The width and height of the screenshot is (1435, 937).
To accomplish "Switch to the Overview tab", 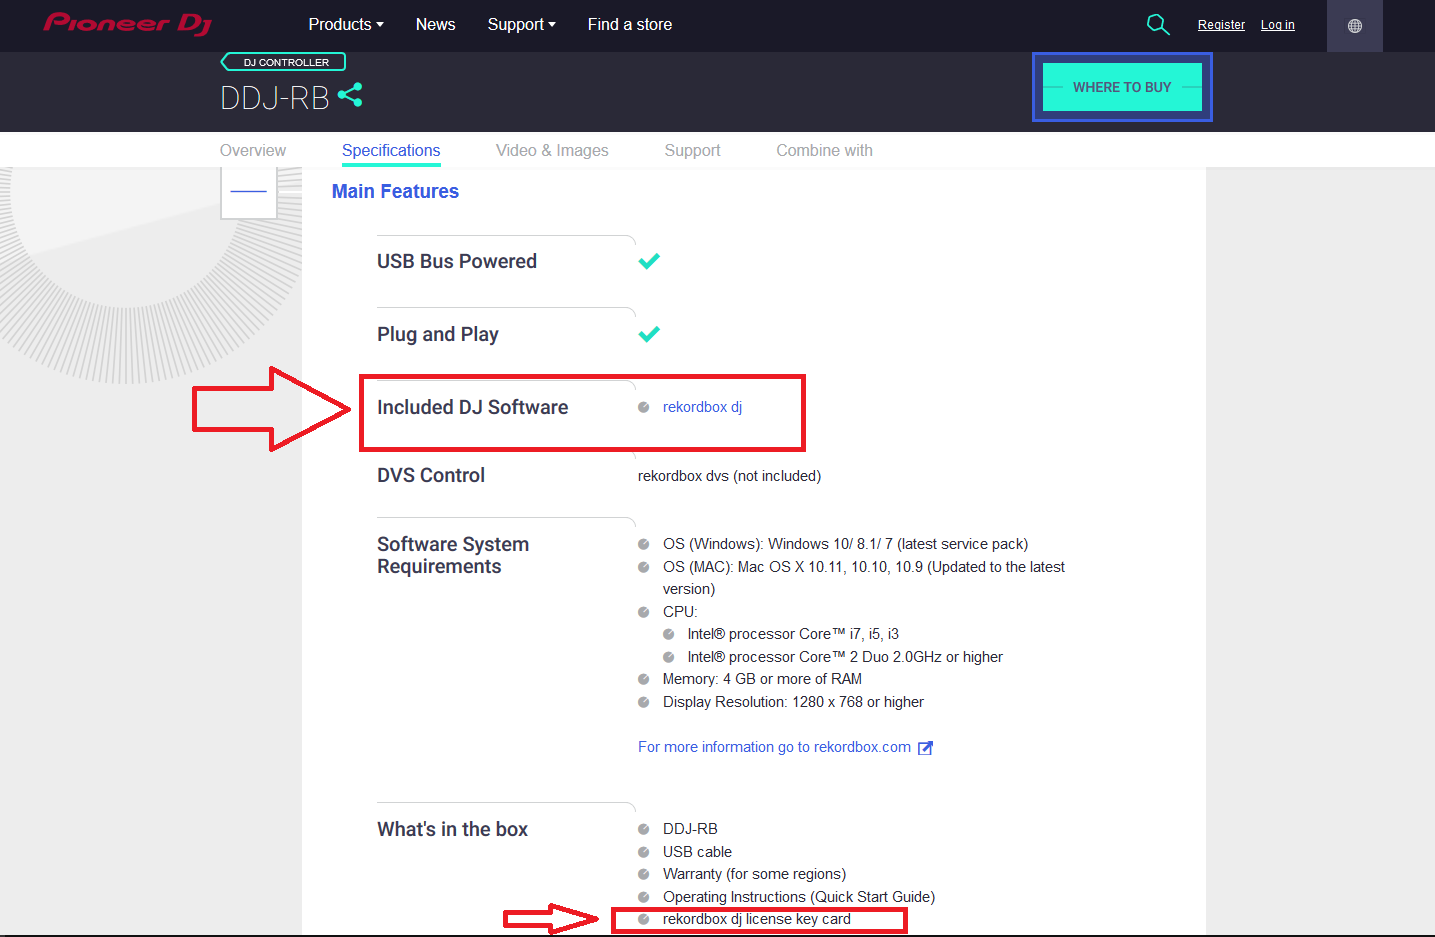I will point(253,150).
